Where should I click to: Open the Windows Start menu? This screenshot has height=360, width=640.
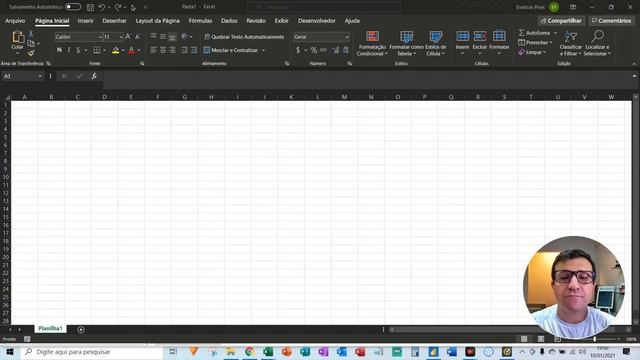[x=10, y=352]
